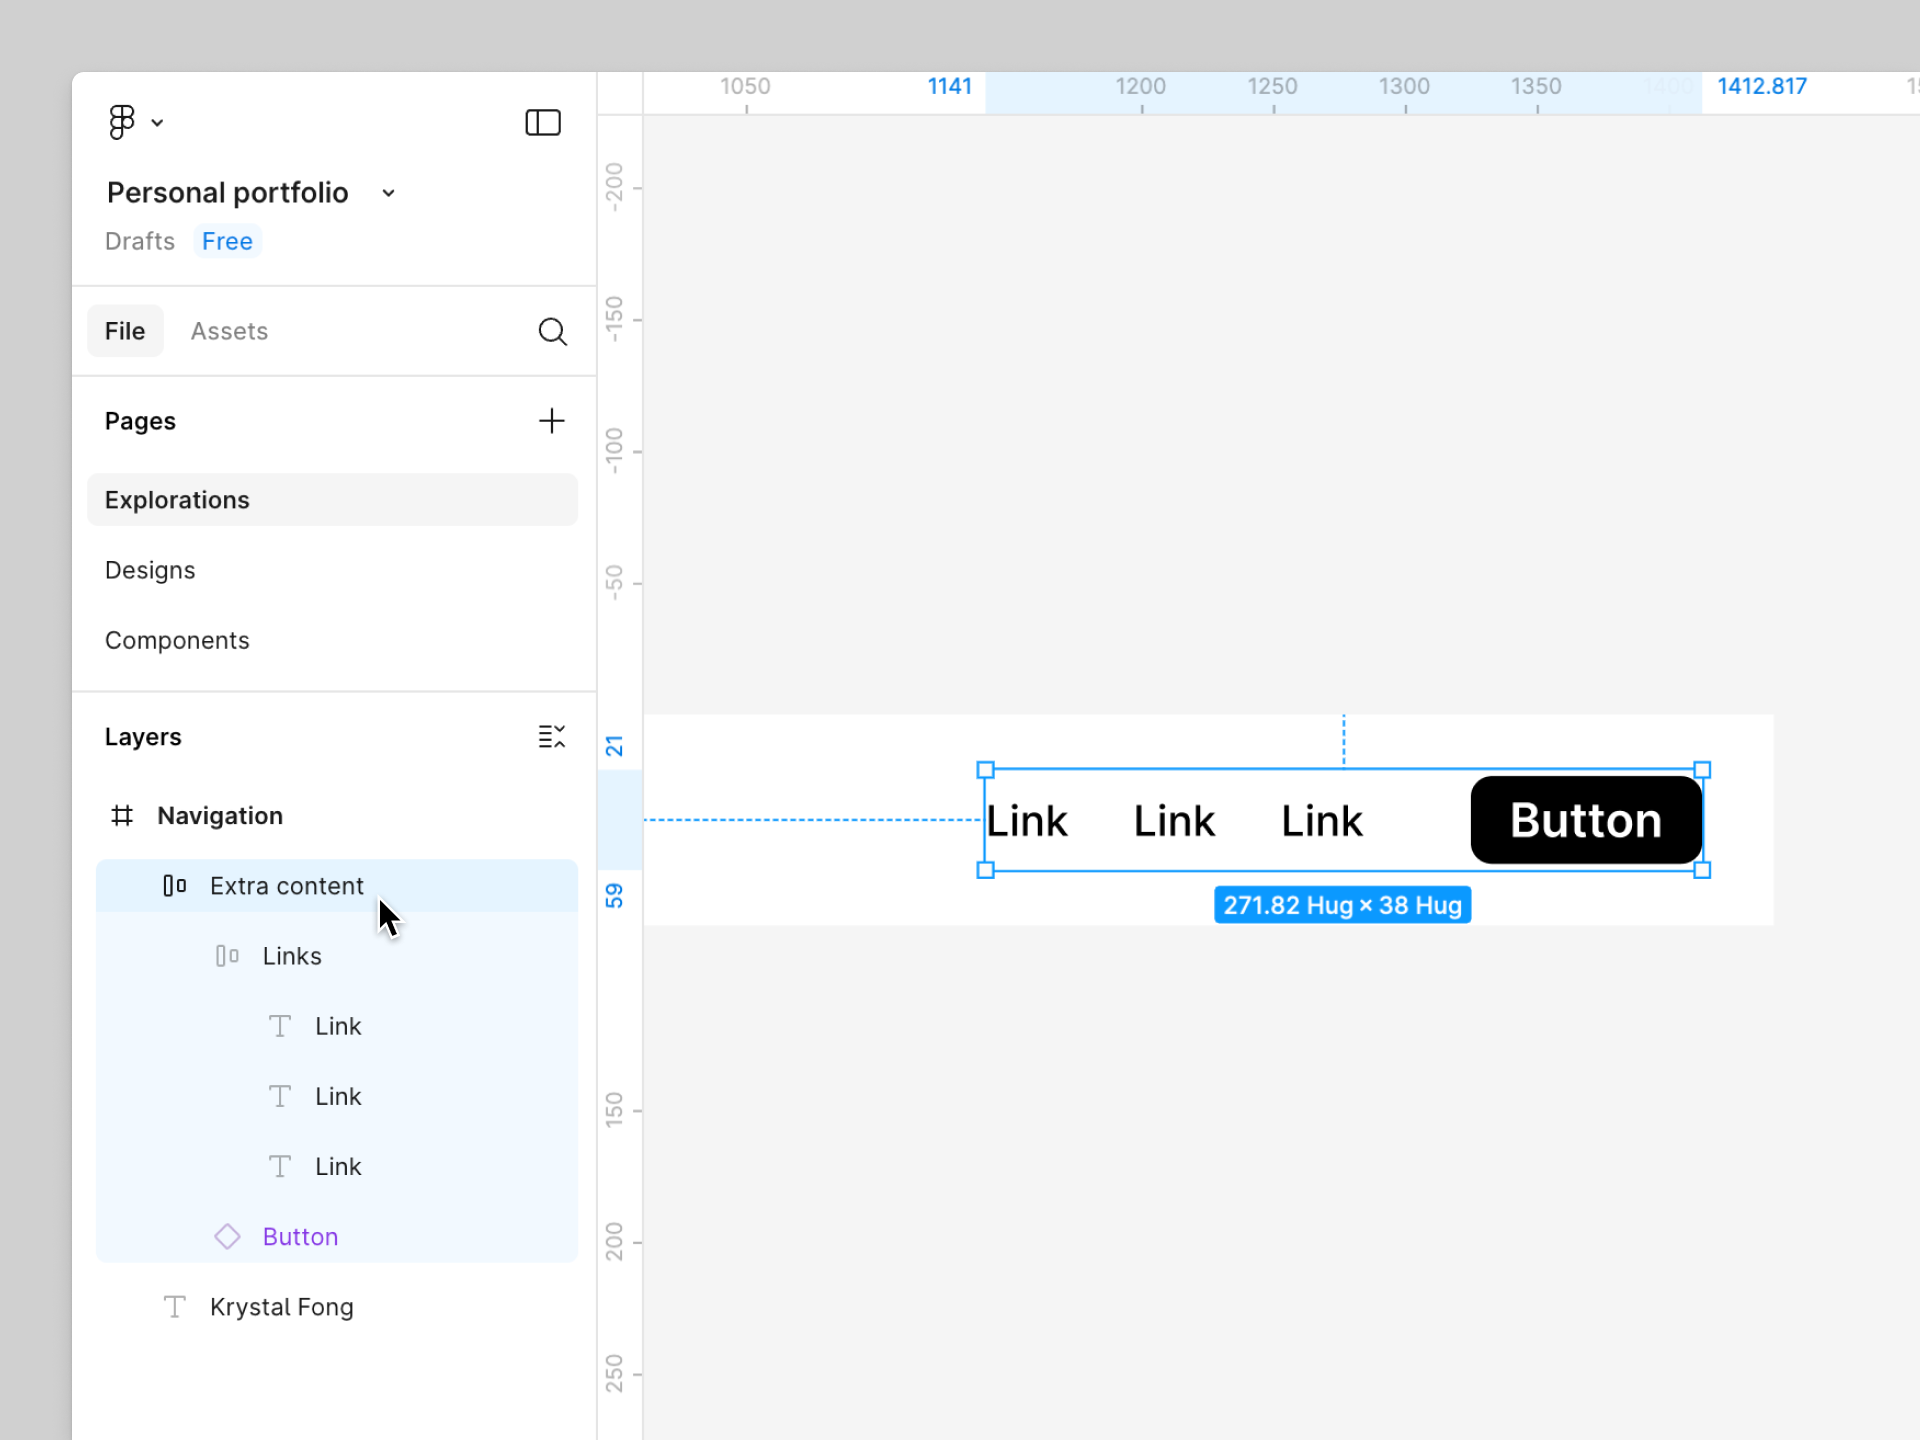1920x1440 pixels.
Task: Toggle the sidebar panel icon
Action: pos(543,122)
